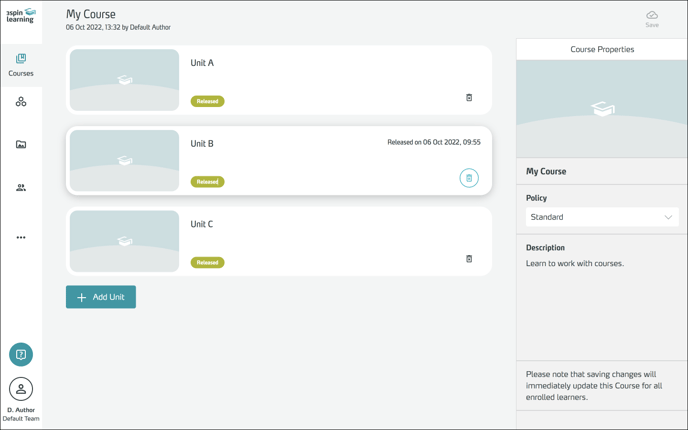
Task: Open the media library image icon
Action: click(x=21, y=145)
